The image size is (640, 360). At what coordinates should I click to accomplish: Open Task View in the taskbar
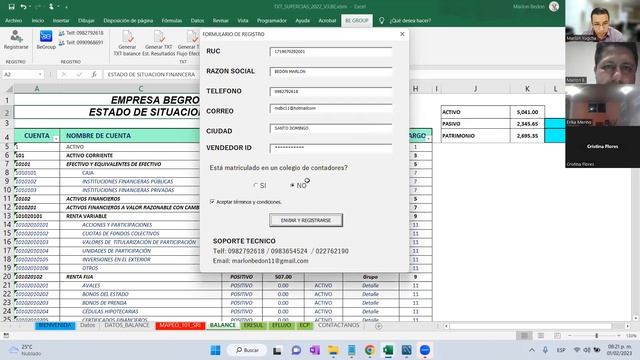pos(277,350)
